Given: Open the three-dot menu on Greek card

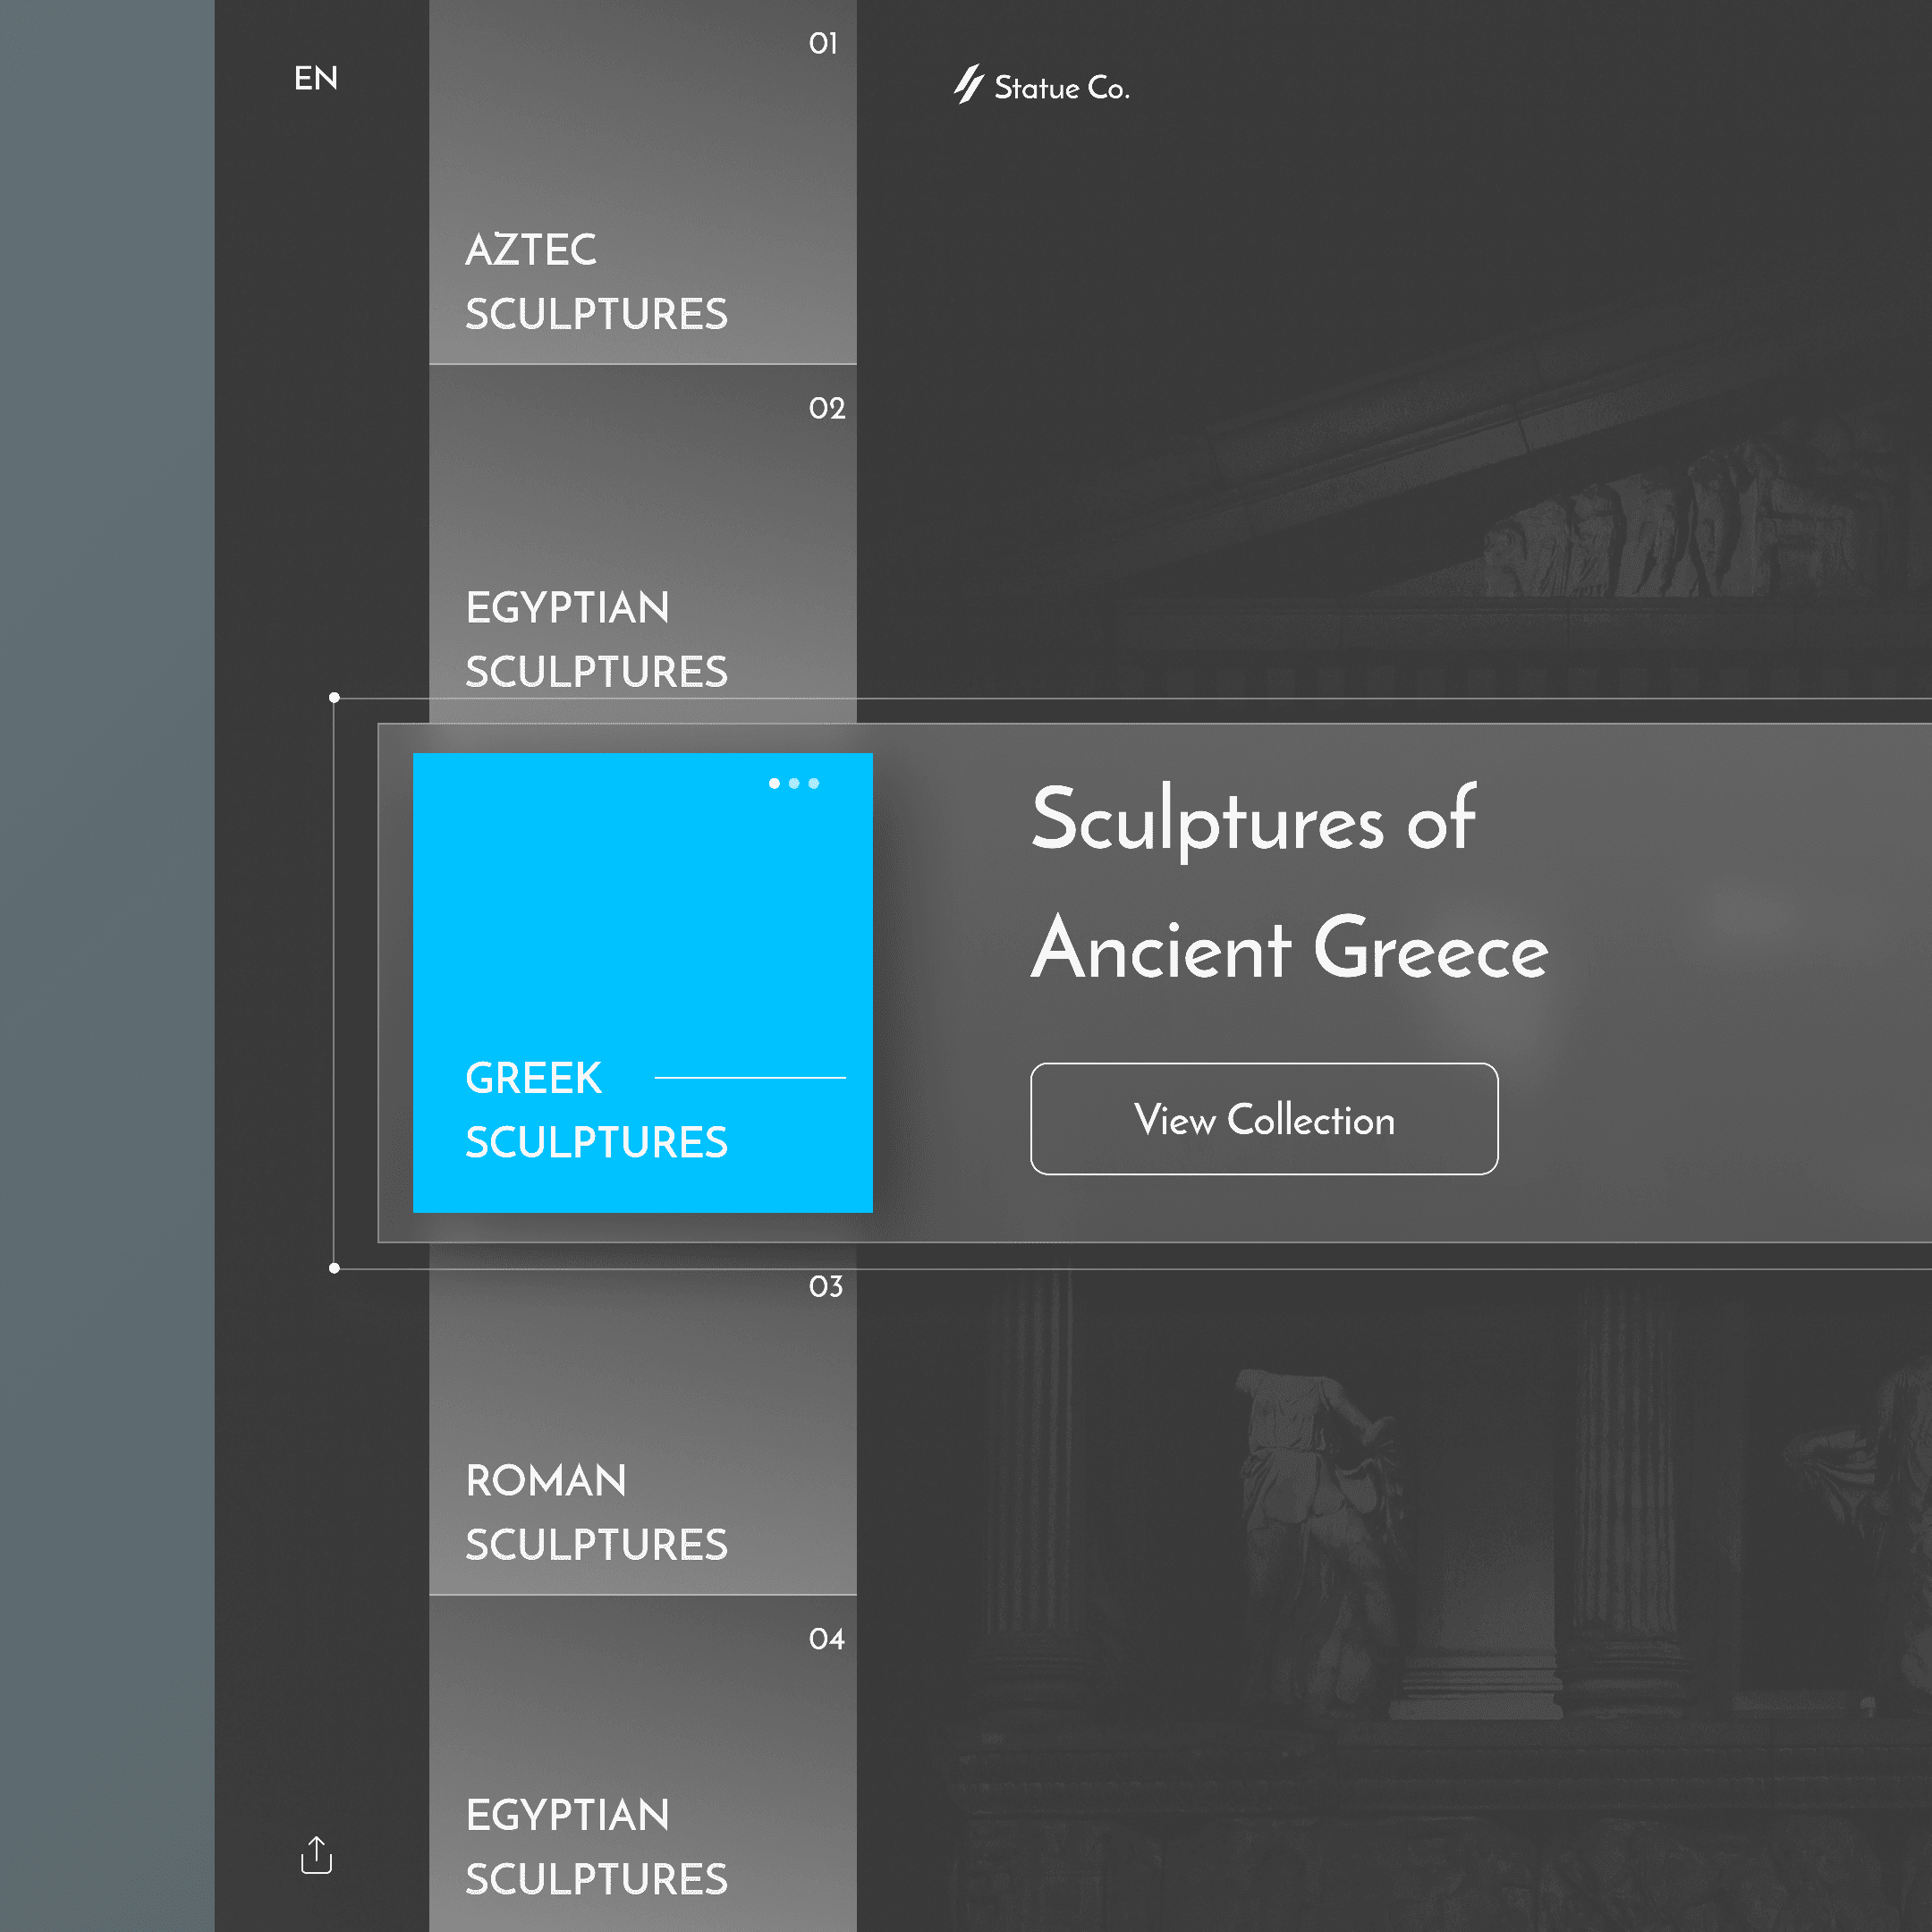Looking at the screenshot, I should coord(793,783).
